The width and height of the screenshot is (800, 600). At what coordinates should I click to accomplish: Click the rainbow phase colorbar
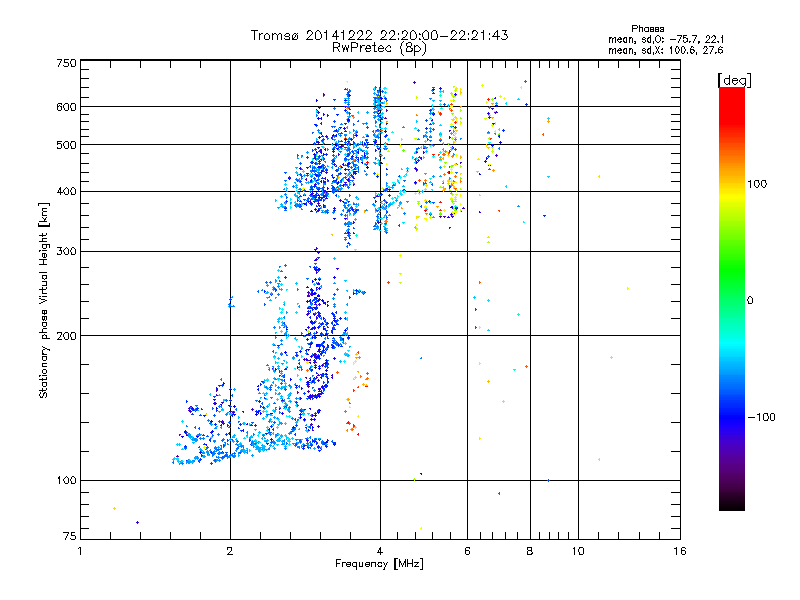click(732, 299)
